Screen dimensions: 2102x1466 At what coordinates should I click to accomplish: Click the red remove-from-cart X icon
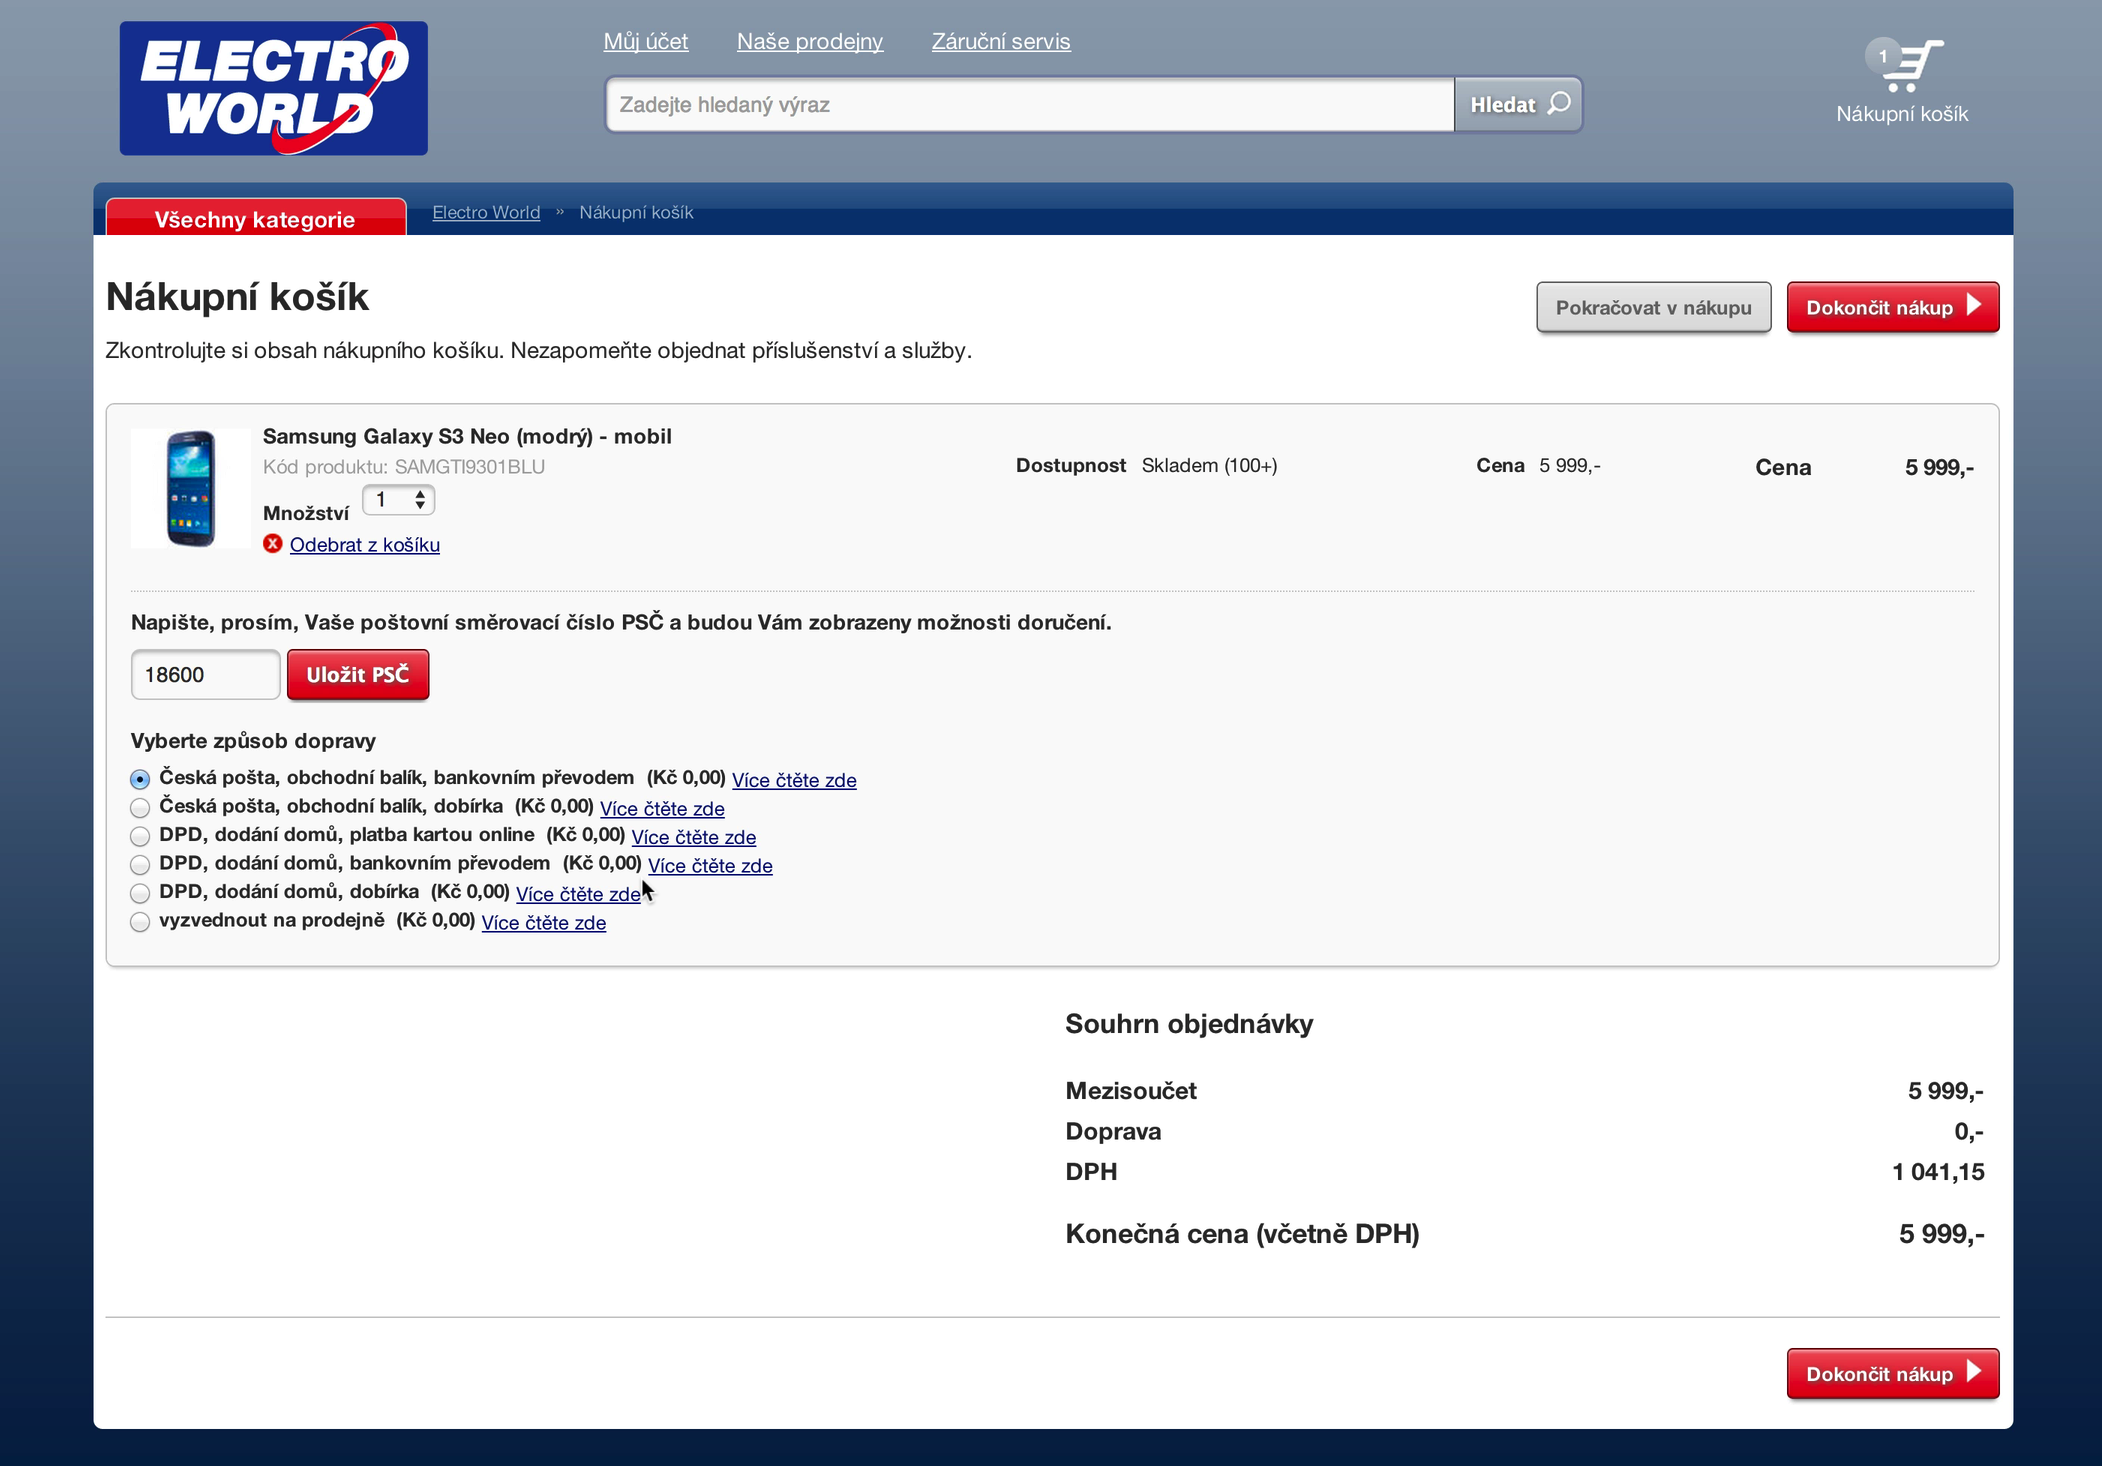[273, 544]
